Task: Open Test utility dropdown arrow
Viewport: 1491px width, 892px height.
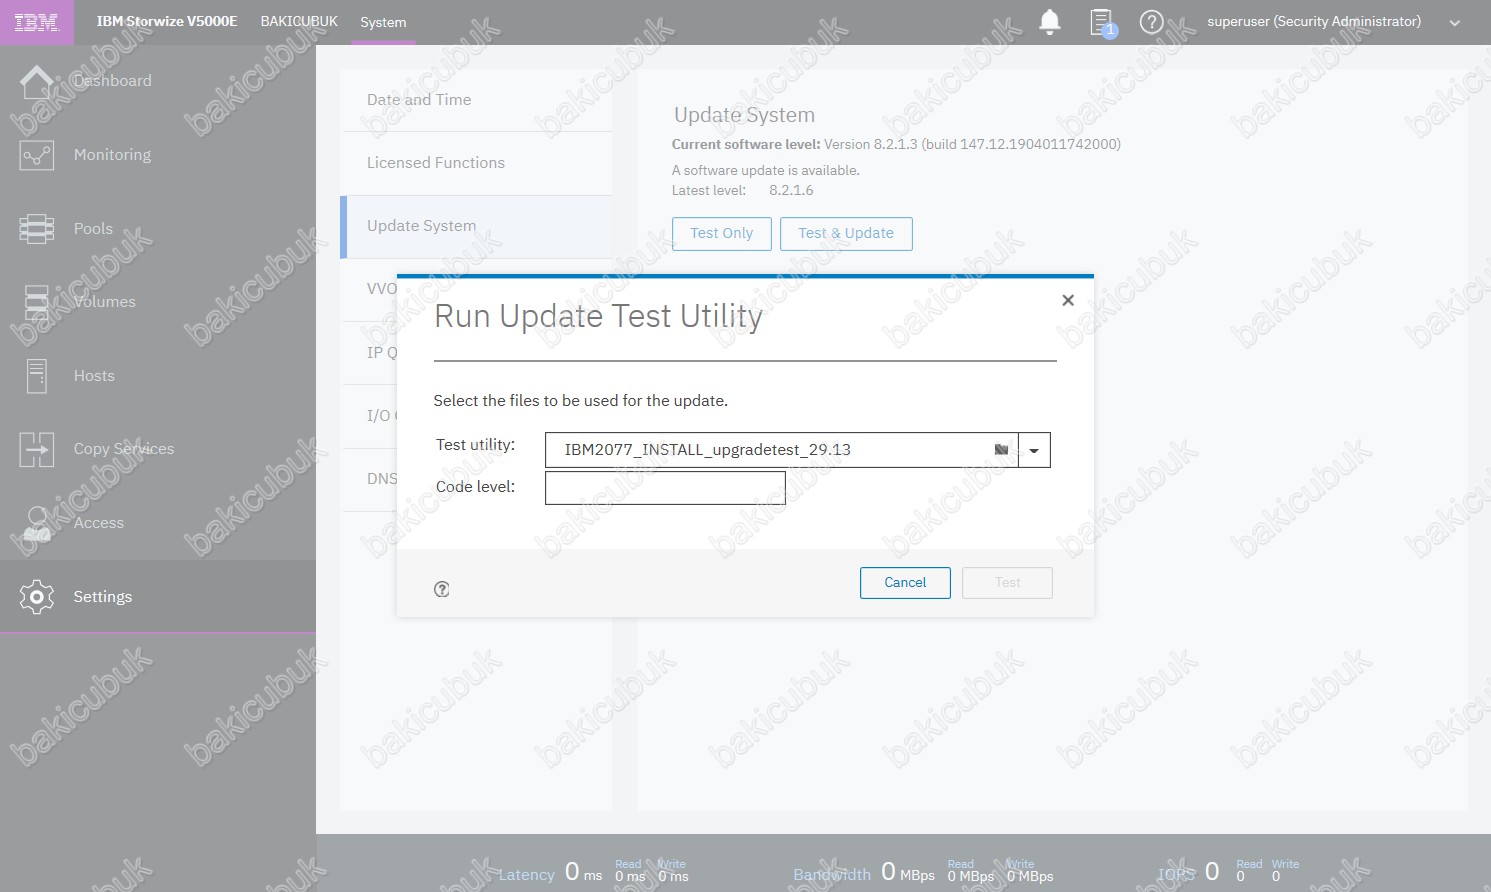Action: (x=1034, y=450)
